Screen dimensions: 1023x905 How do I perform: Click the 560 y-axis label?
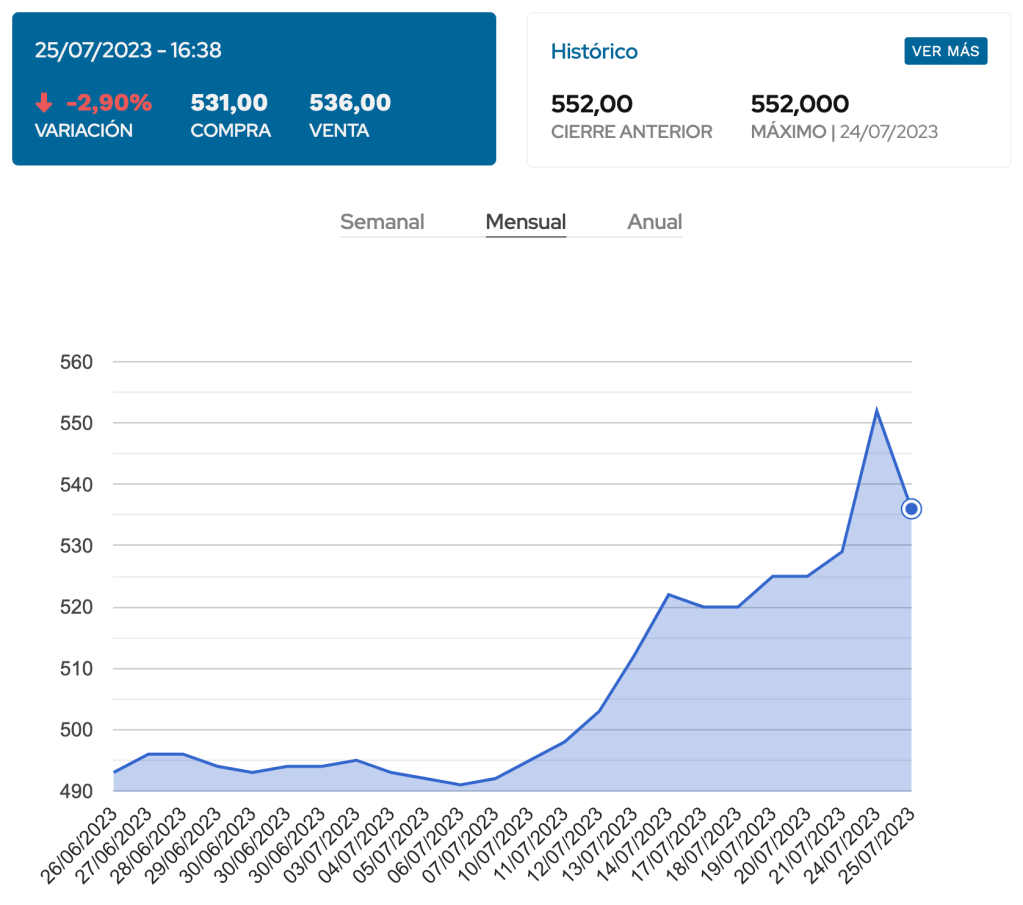coord(76,362)
